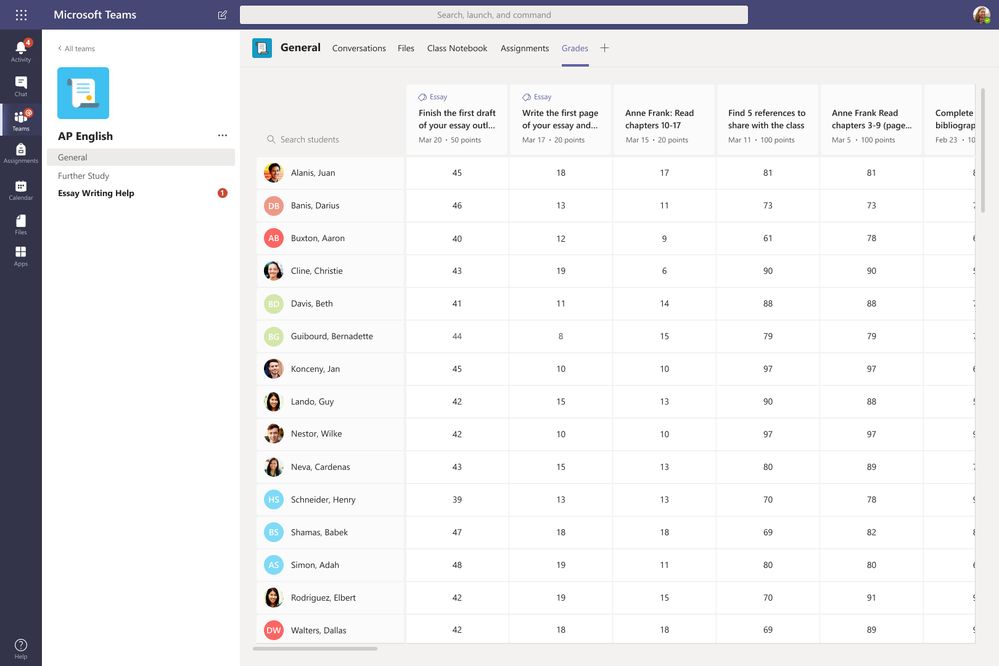Click the horizontal scrollbar below the grades table
The height and width of the screenshot is (666, 999).
click(315, 649)
